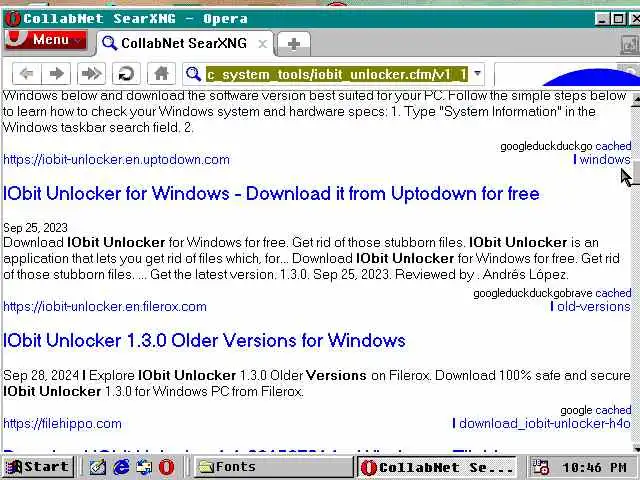The image size is (640, 480).
Task: Click the tab bar panel icon at right
Action: pyautogui.click(x=629, y=44)
